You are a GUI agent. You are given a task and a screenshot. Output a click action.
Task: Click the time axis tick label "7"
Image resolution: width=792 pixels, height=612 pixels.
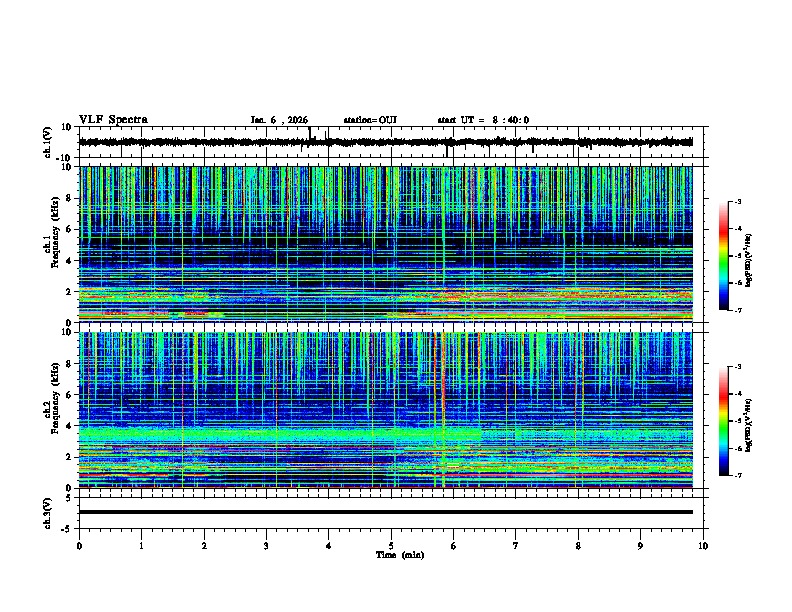516,546
